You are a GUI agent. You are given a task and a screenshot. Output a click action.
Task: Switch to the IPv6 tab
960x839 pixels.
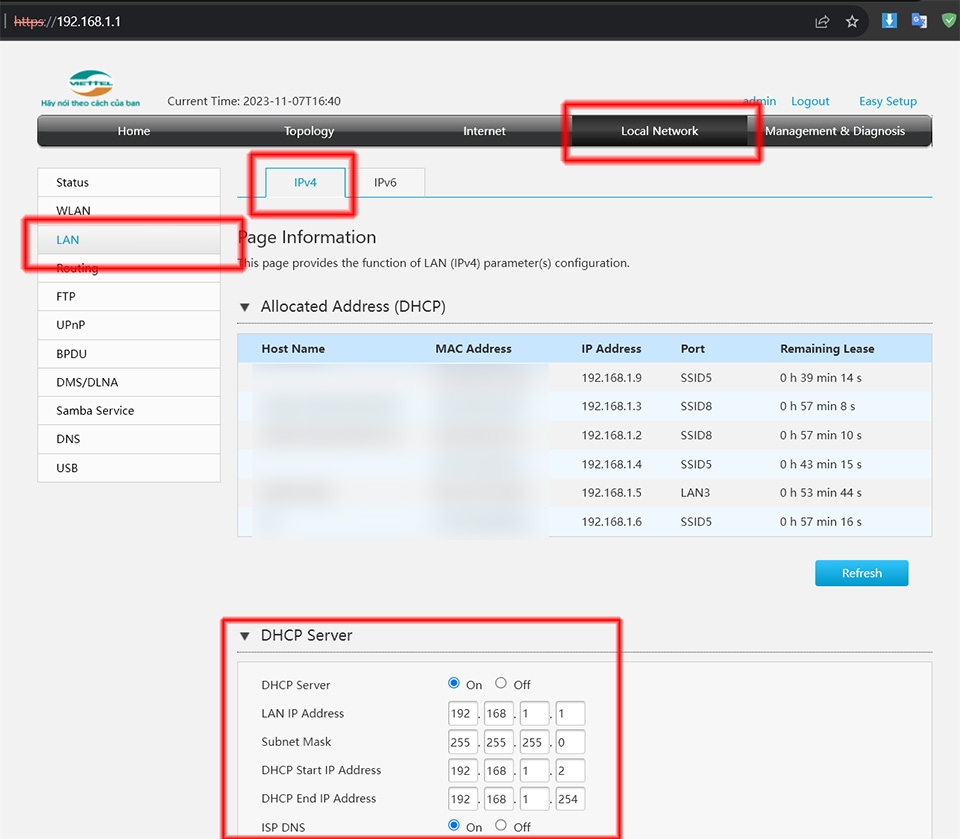385,183
